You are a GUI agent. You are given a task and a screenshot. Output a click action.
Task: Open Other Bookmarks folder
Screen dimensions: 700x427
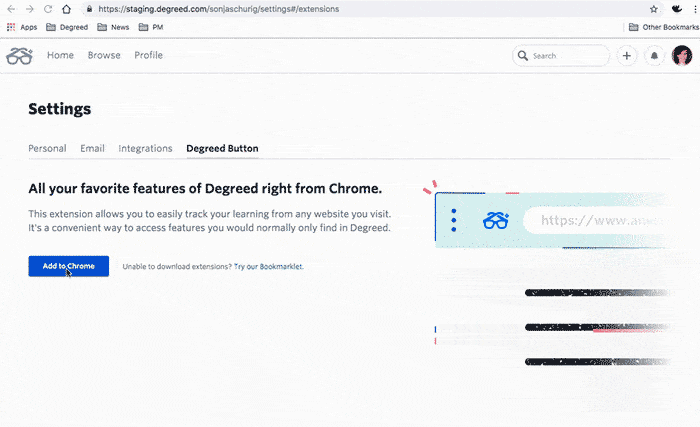click(663, 27)
